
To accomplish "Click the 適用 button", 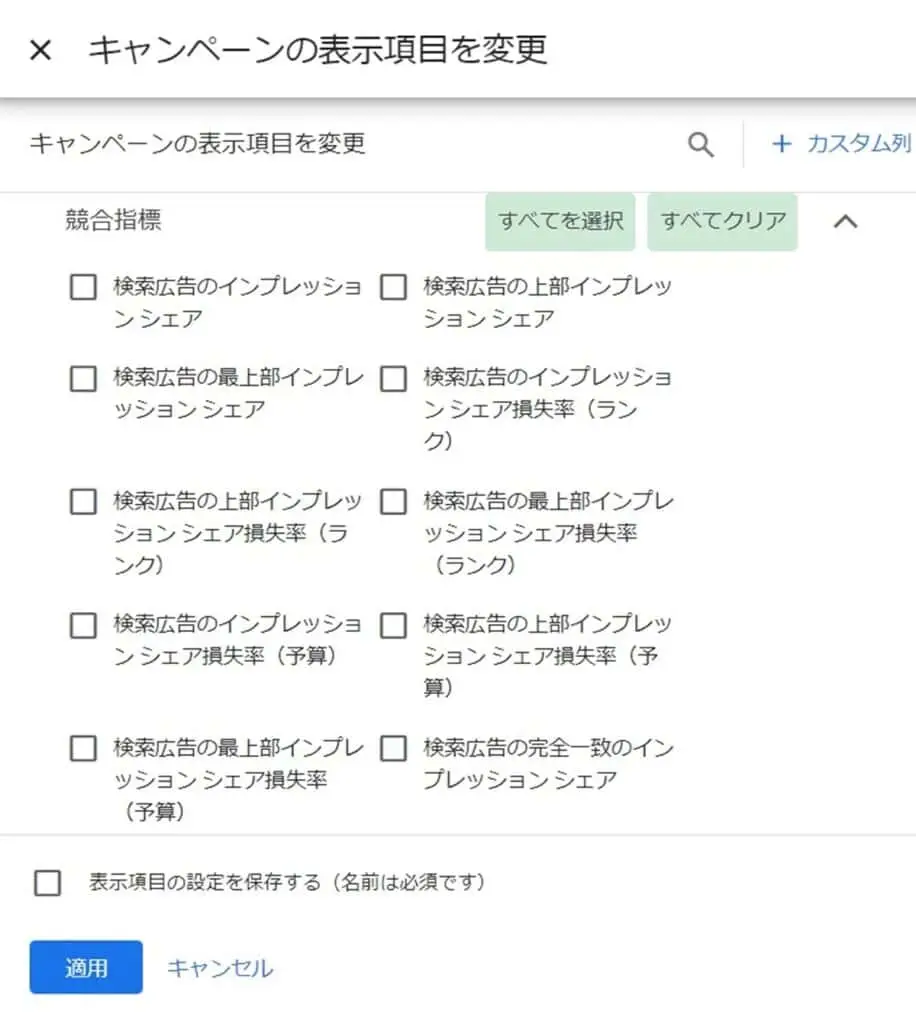I will [86, 967].
